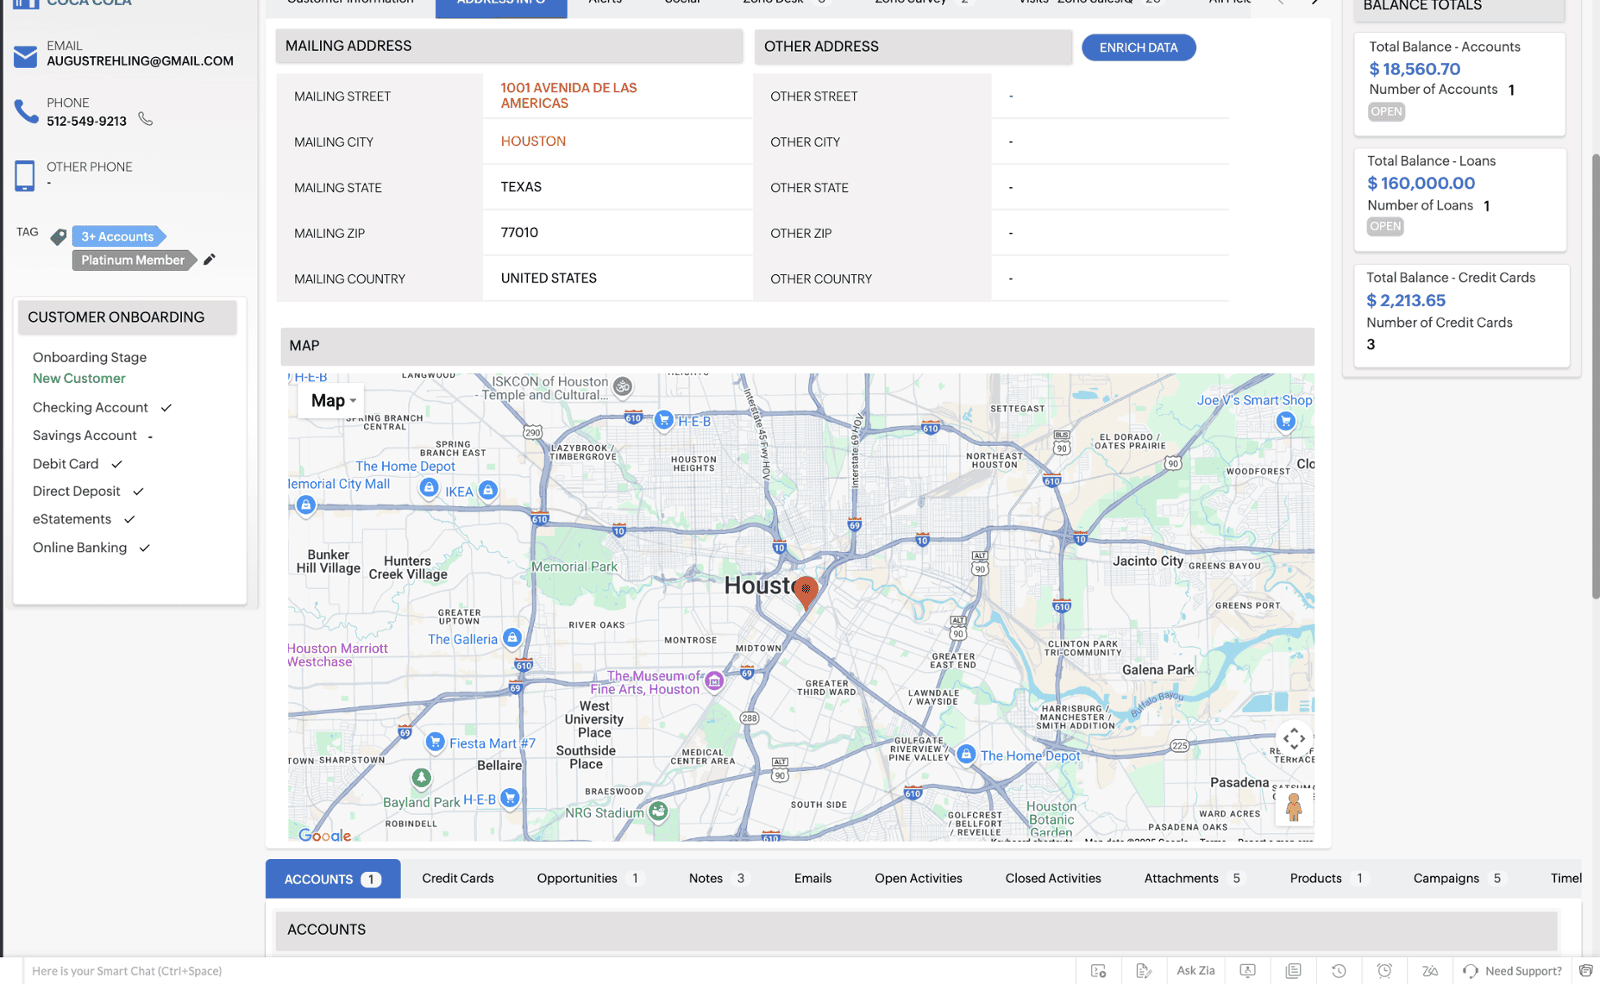Click the Google logo on the map
Screen dimensions: 1600x984
(325, 835)
